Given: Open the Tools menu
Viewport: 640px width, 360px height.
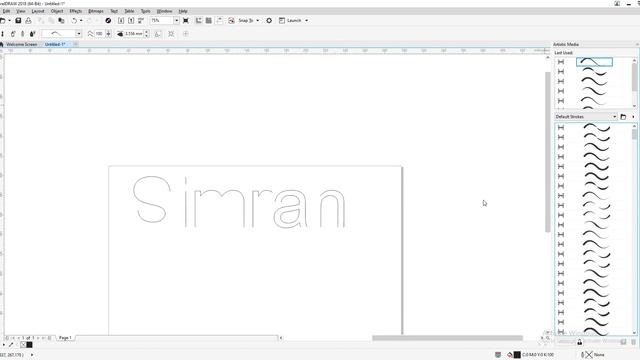Looking at the screenshot, I should point(145,11).
